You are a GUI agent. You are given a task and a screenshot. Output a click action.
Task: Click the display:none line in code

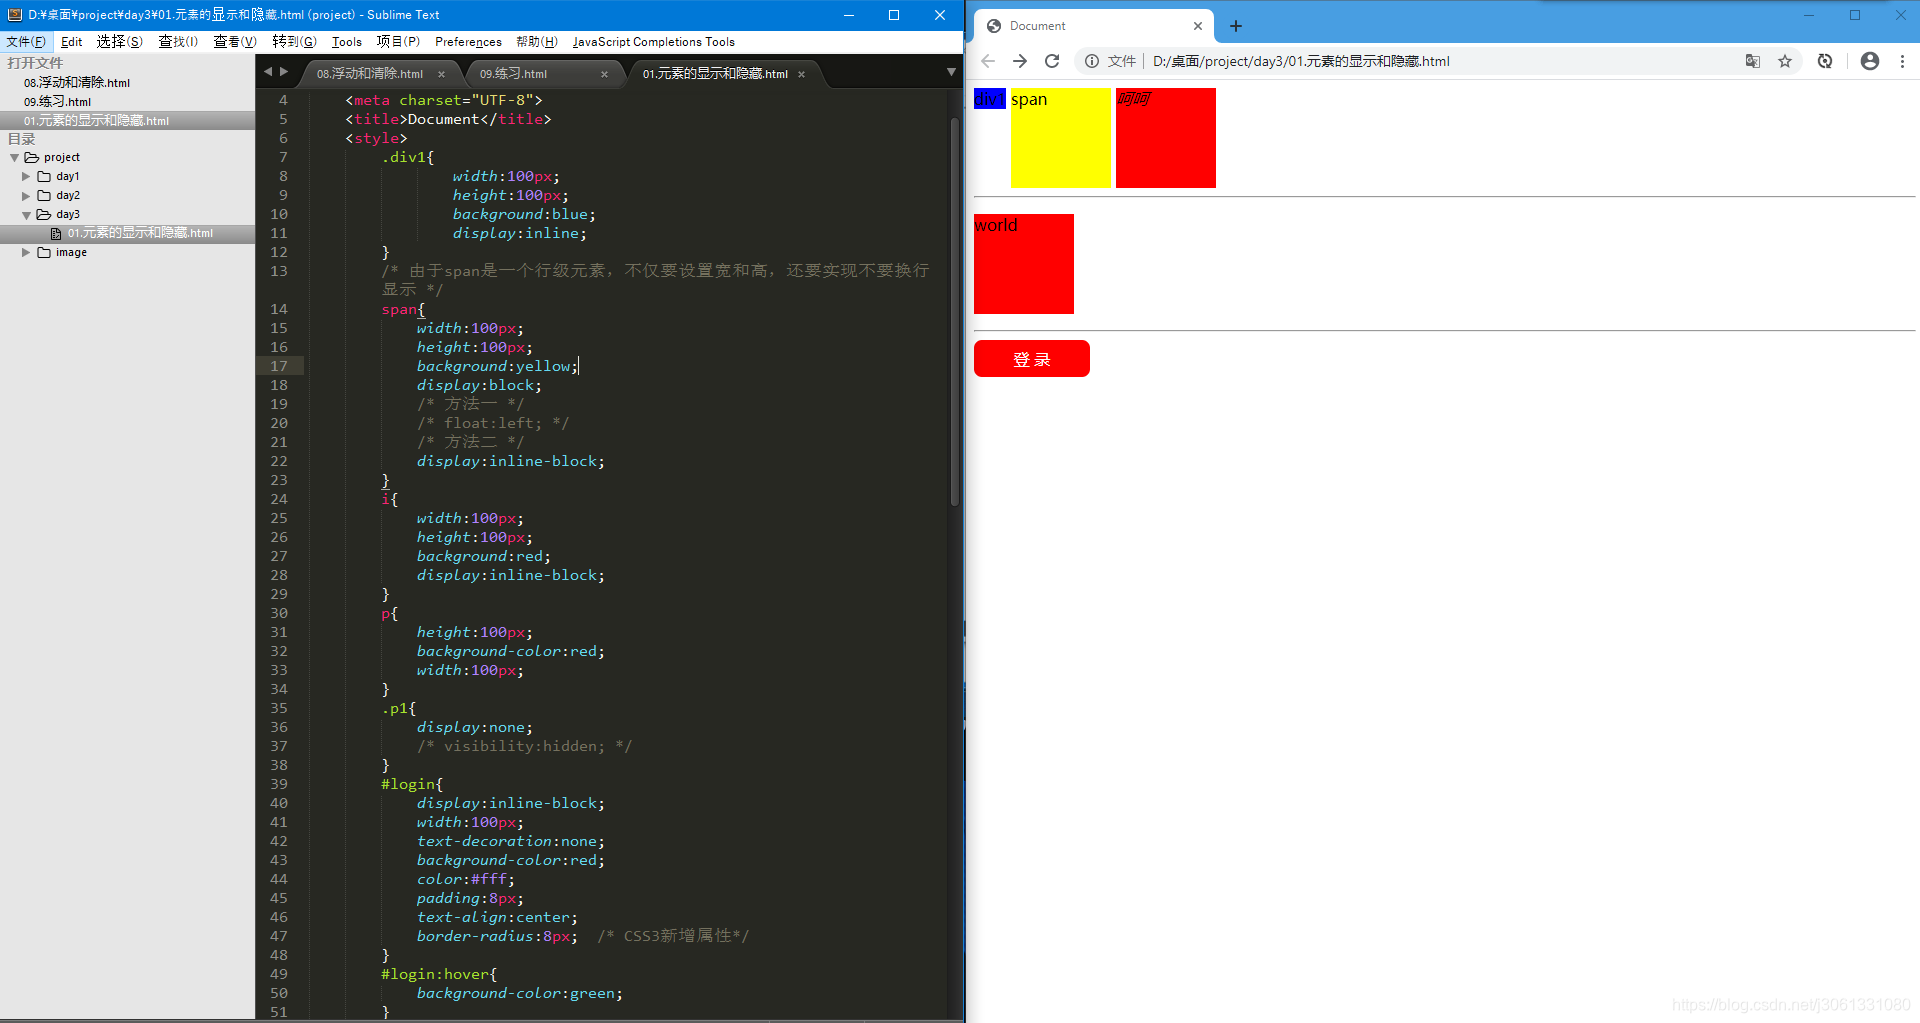coord(475,727)
